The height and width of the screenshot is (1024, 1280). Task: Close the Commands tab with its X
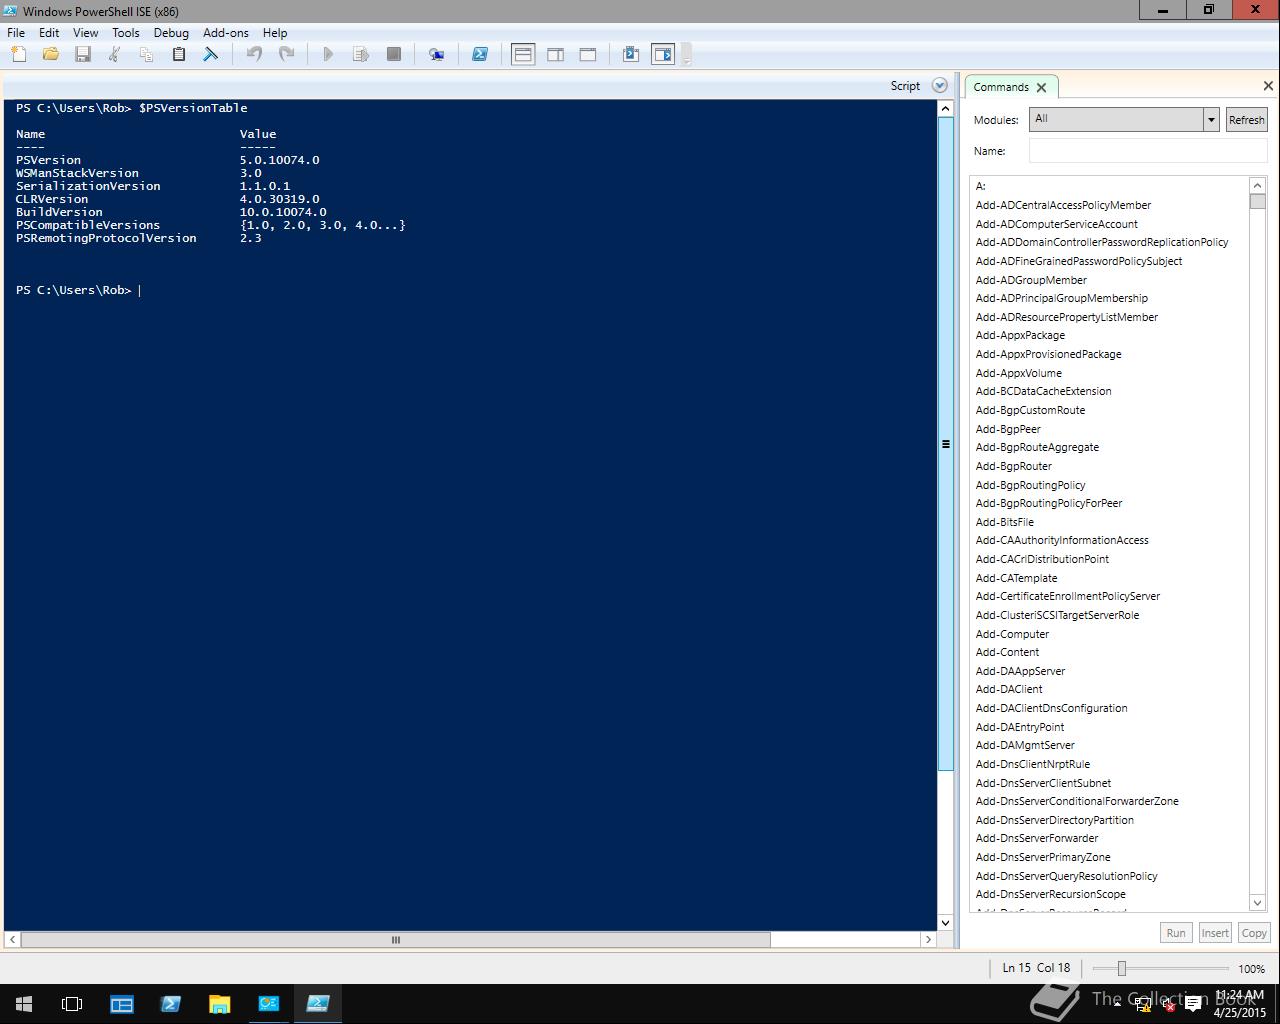tap(1042, 88)
